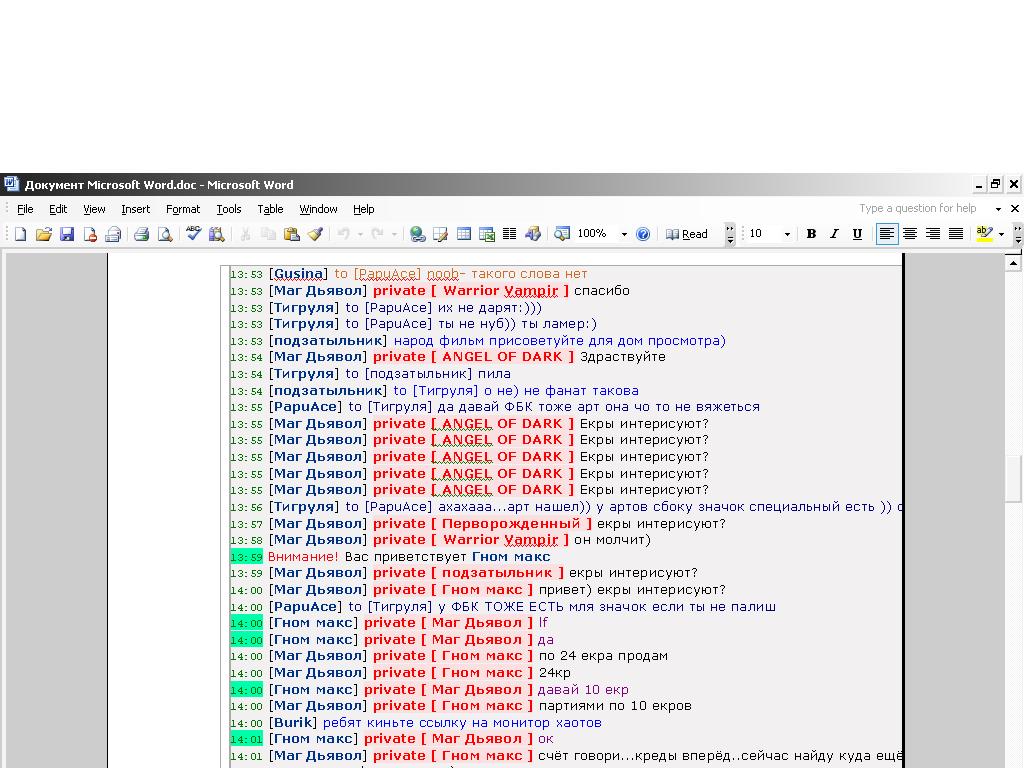Click the Permission icon in the toolbar

[90, 234]
